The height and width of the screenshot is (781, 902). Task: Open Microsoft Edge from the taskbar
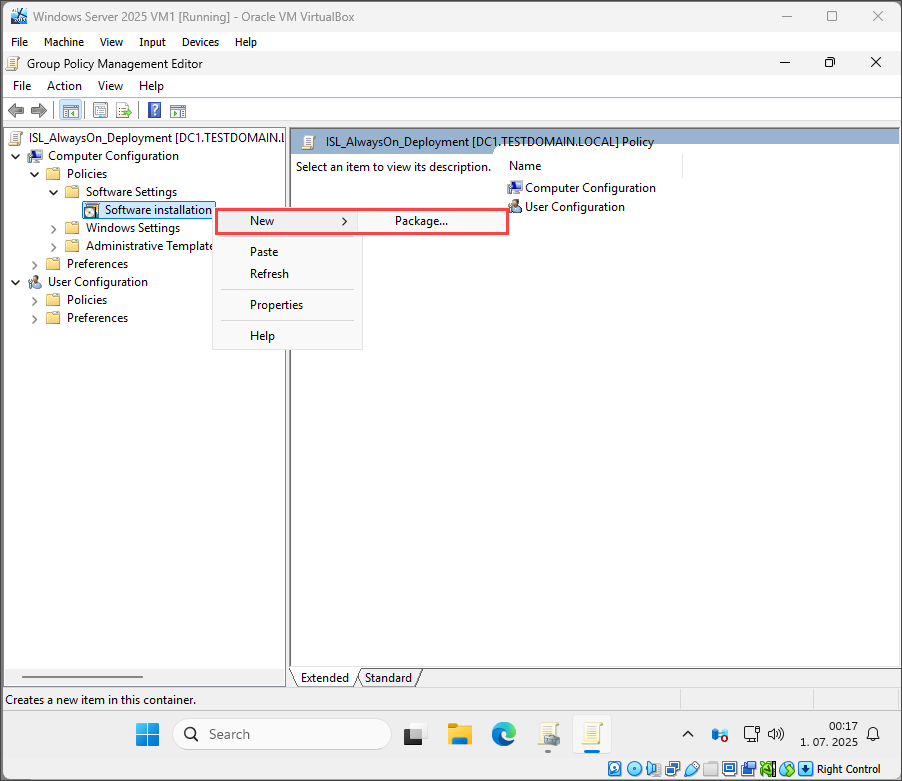click(504, 734)
